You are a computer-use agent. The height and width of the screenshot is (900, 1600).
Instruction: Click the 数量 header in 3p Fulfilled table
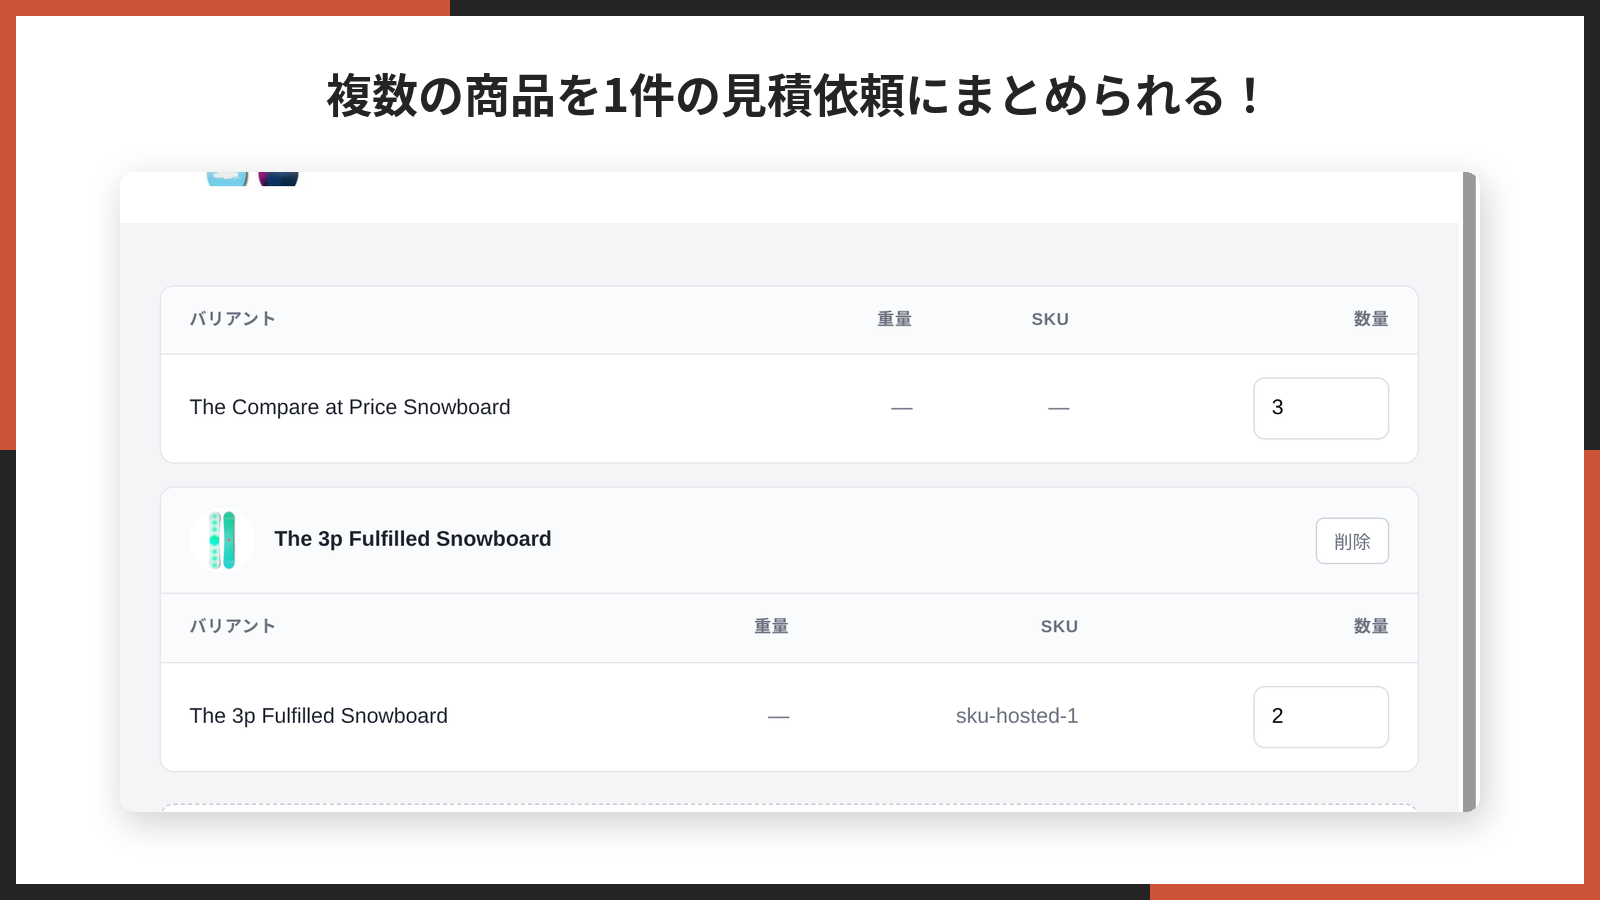pyautogui.click(x=1371, y=626)
